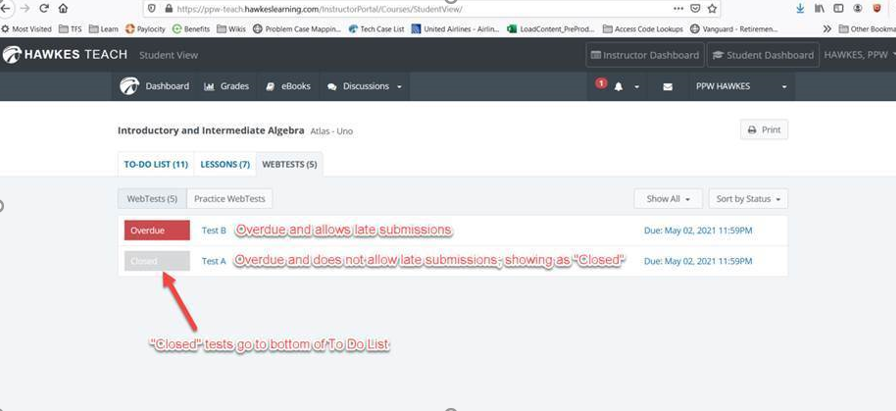
Task: Open the HAWKES, PPW user dropdown
Action: coord(859,55)
